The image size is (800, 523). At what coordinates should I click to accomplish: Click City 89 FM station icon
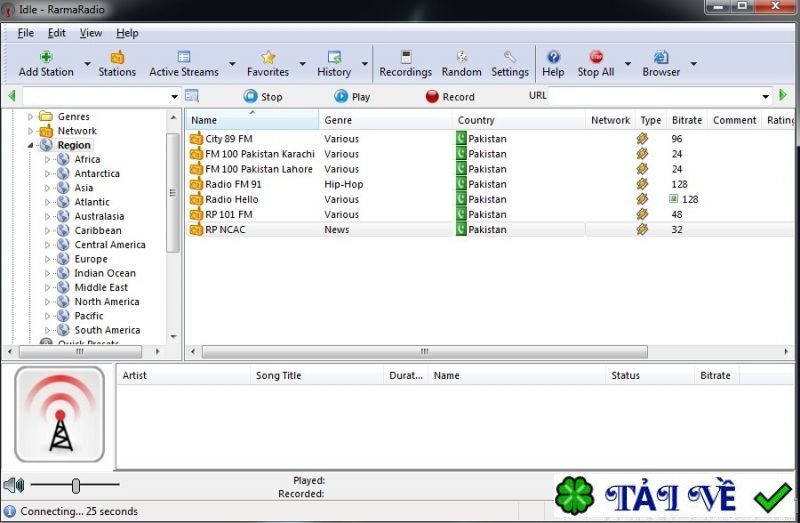pos(196,138)
